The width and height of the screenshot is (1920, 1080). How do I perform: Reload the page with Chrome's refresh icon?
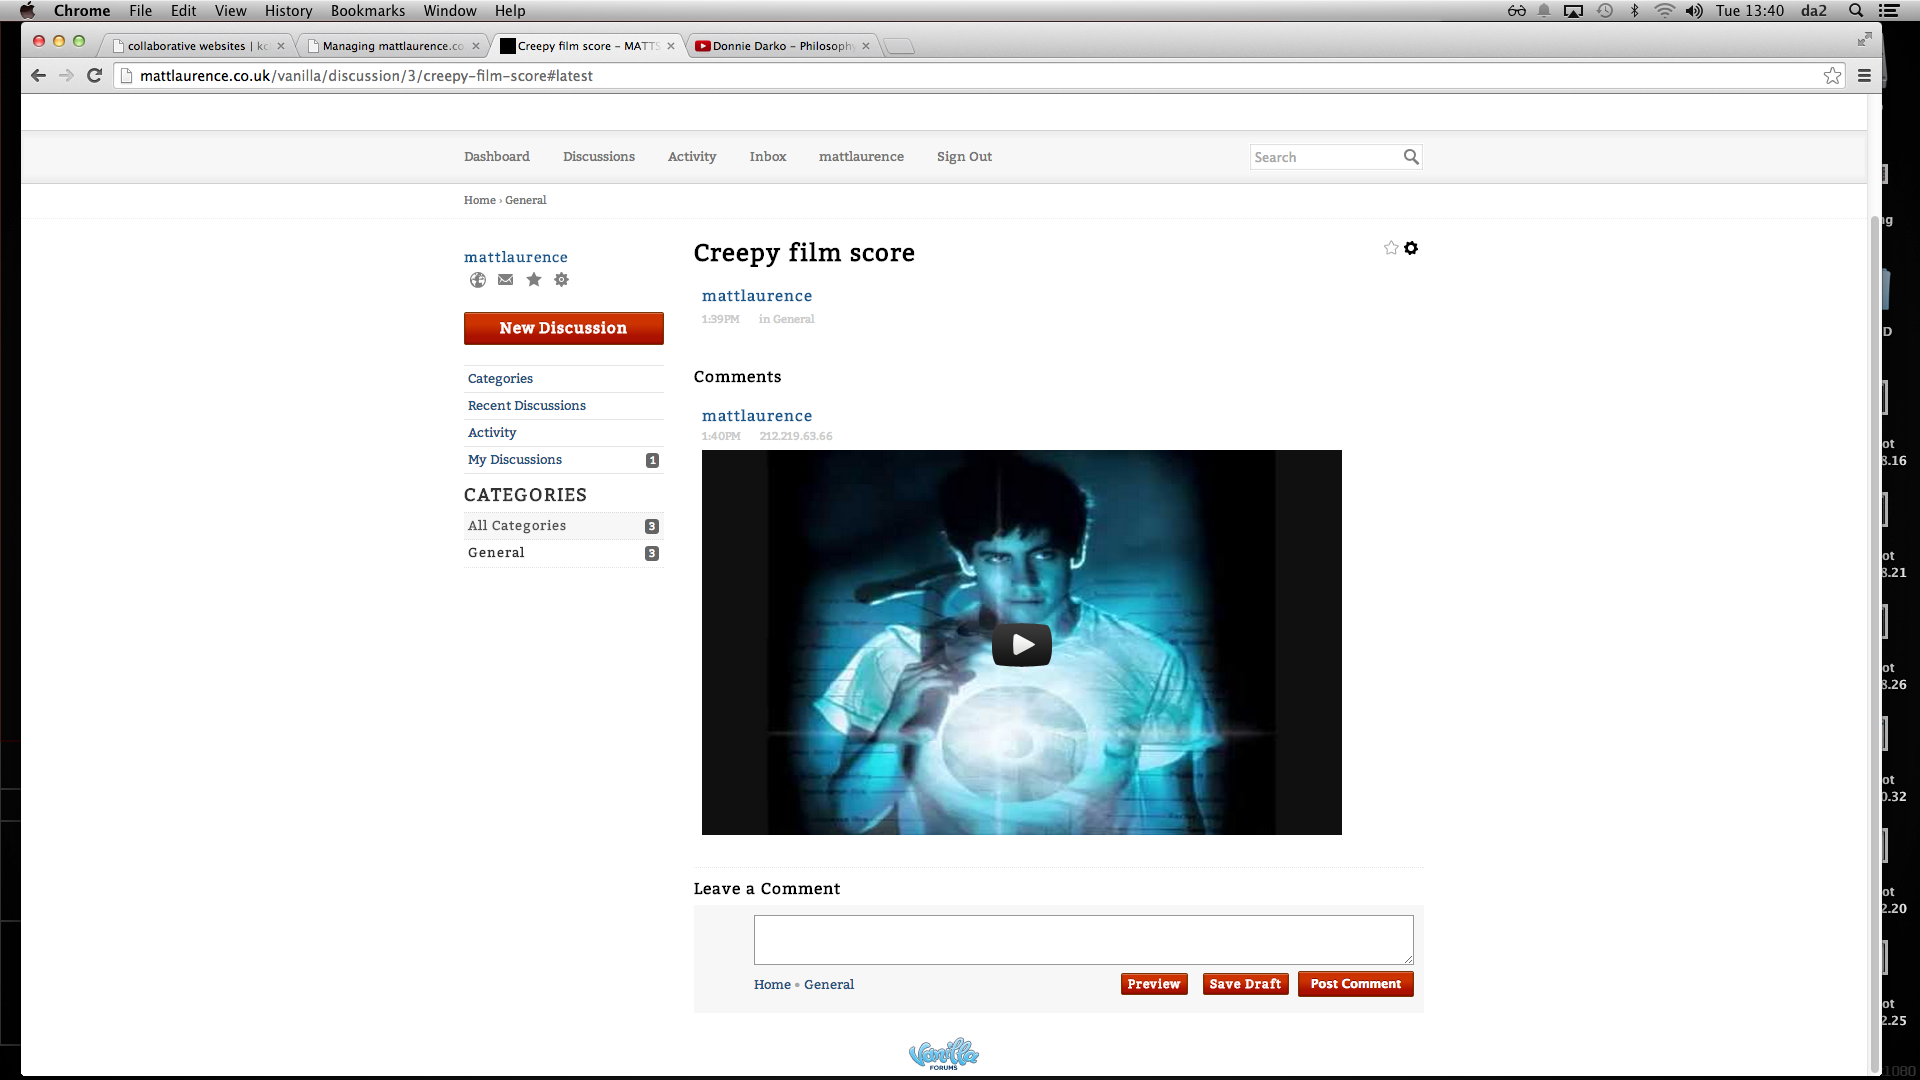pyautogui.click(x=95, y=76)
